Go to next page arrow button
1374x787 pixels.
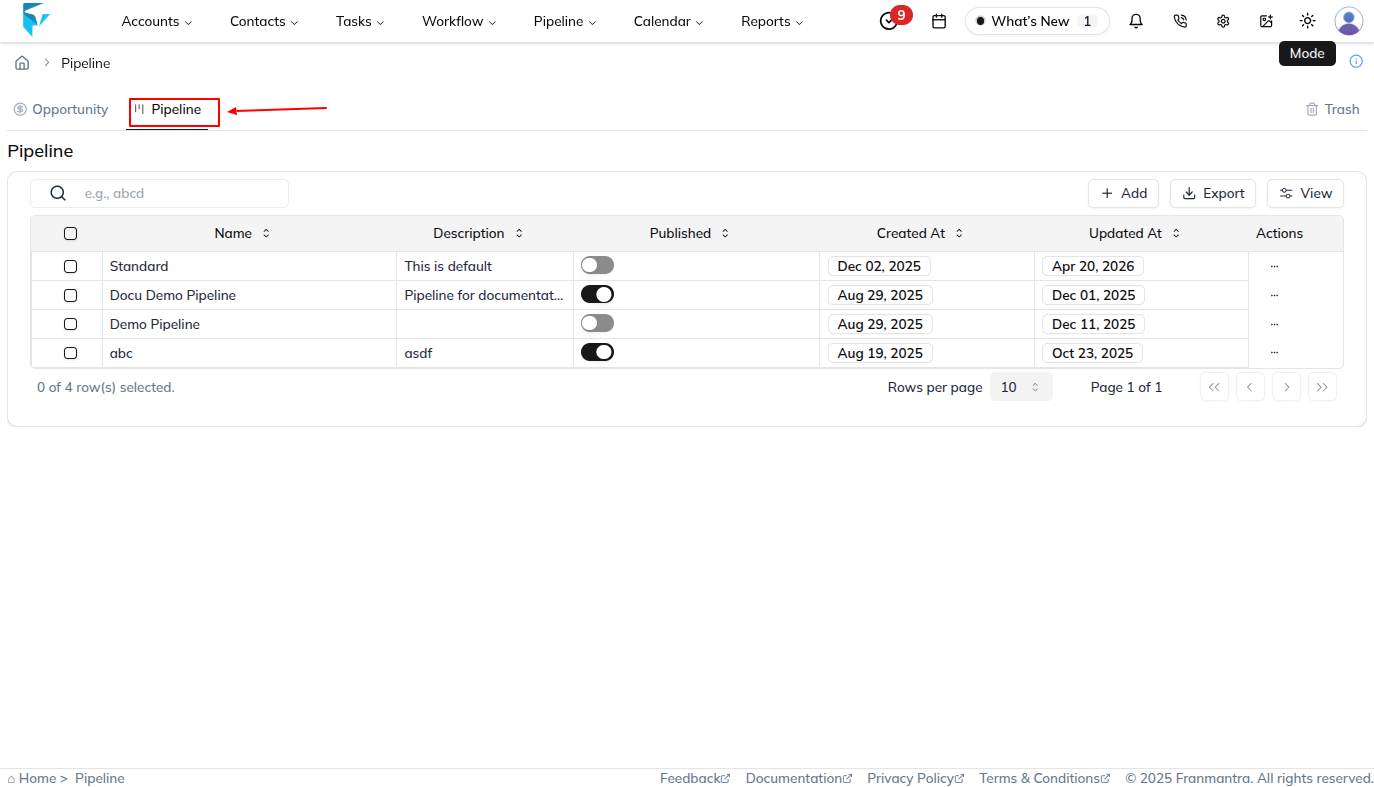(x=1286, y=387)
